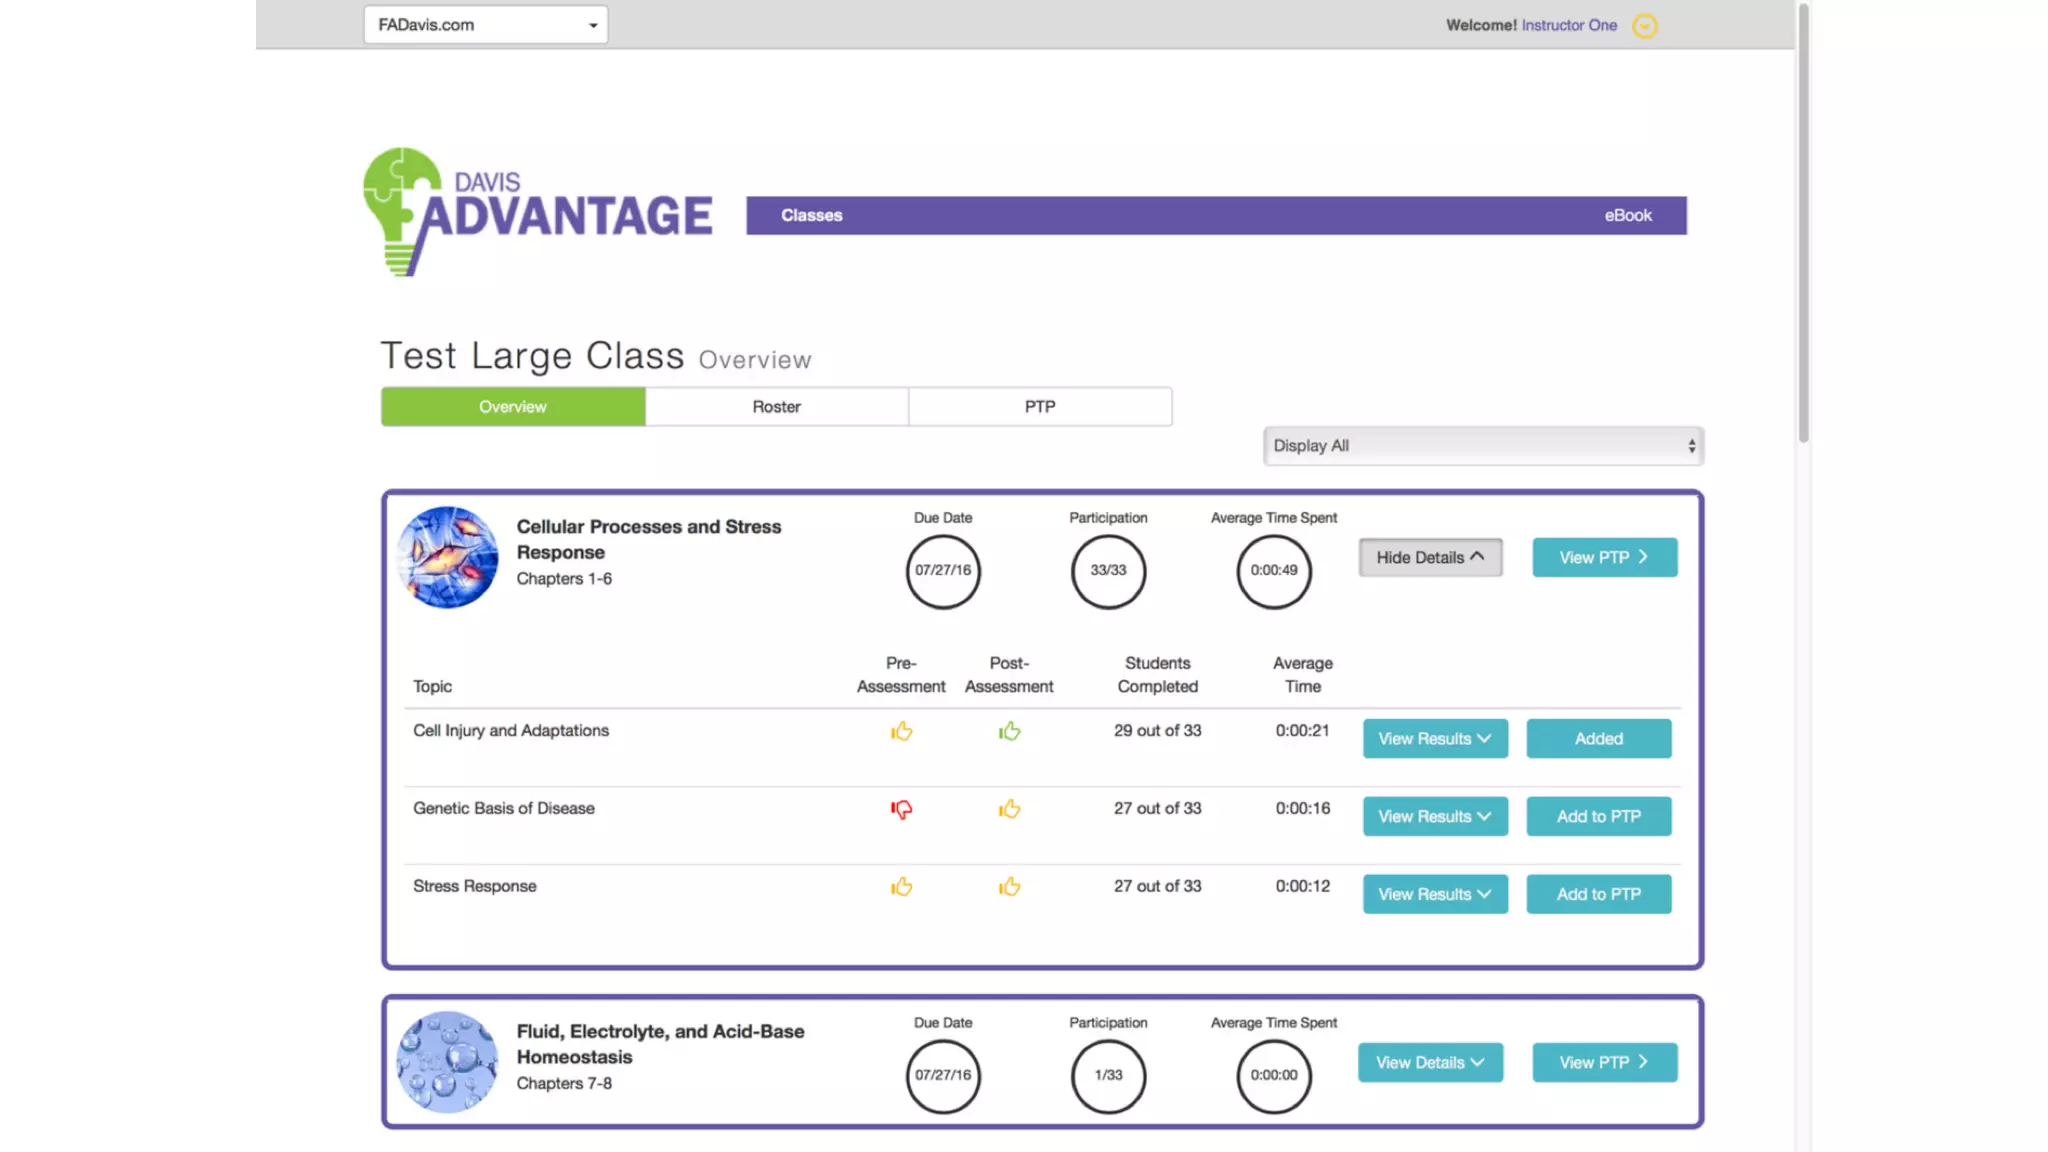
Task: Add Genetic Basis of Disease to PTP
Action: coord(1598,816)
